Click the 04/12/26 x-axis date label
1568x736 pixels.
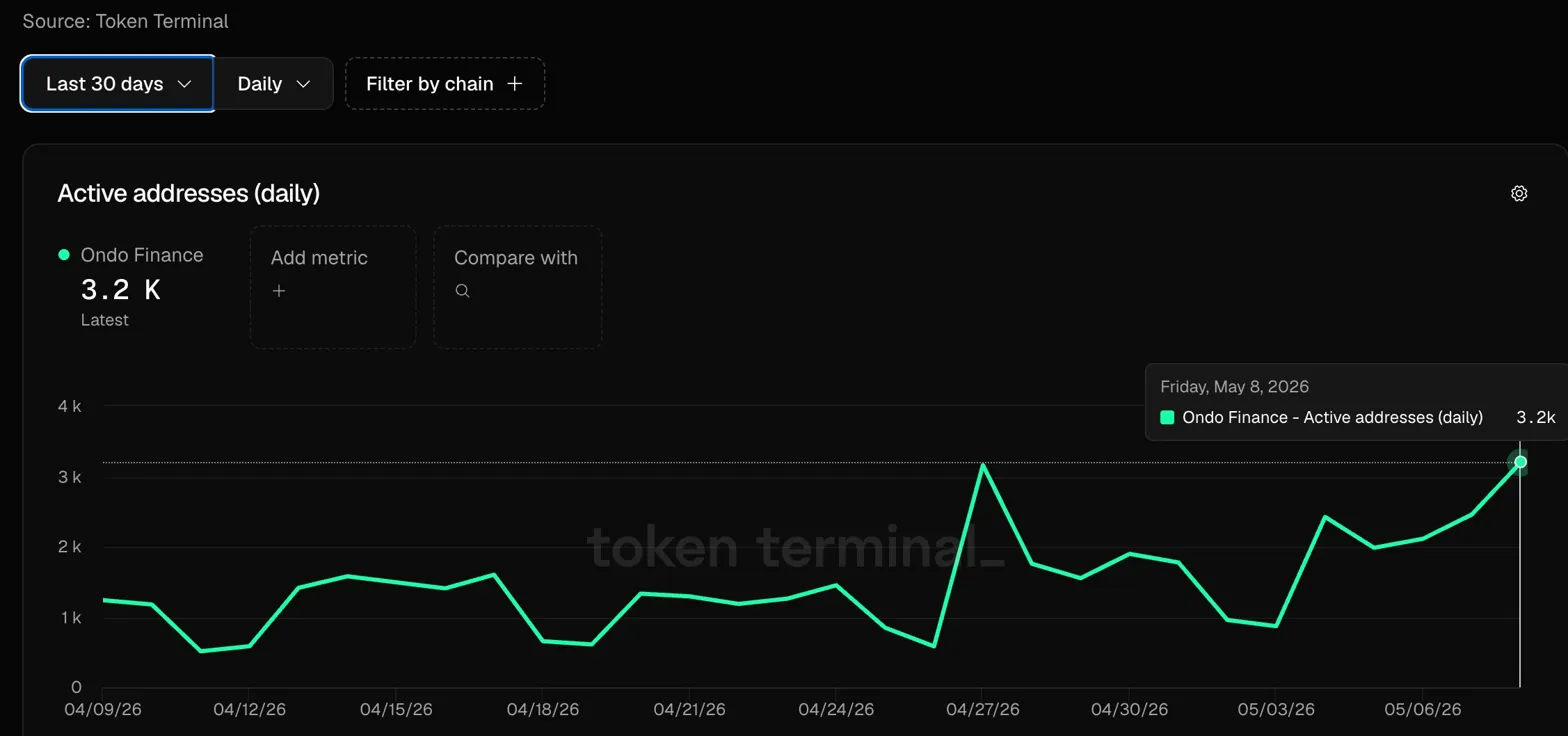pyautogui.click(x=249, y=709)
